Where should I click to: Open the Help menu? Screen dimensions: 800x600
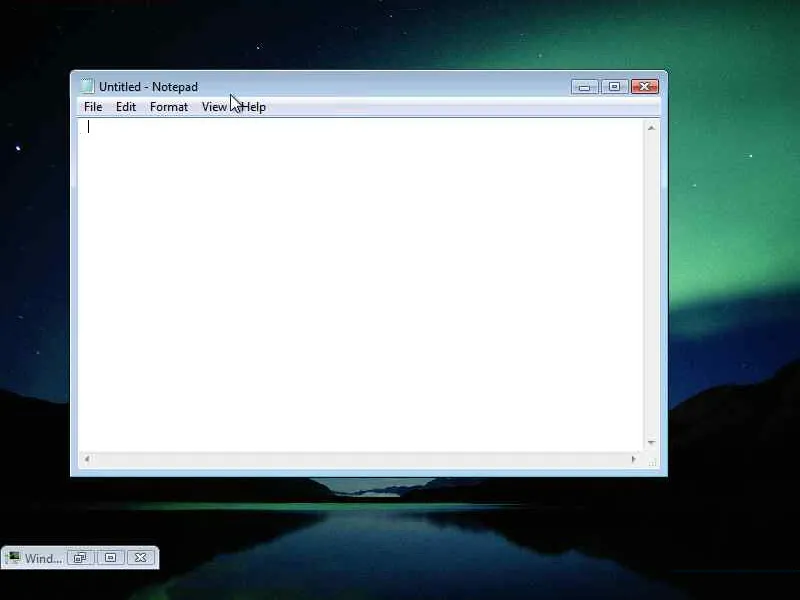pos(254,107)
